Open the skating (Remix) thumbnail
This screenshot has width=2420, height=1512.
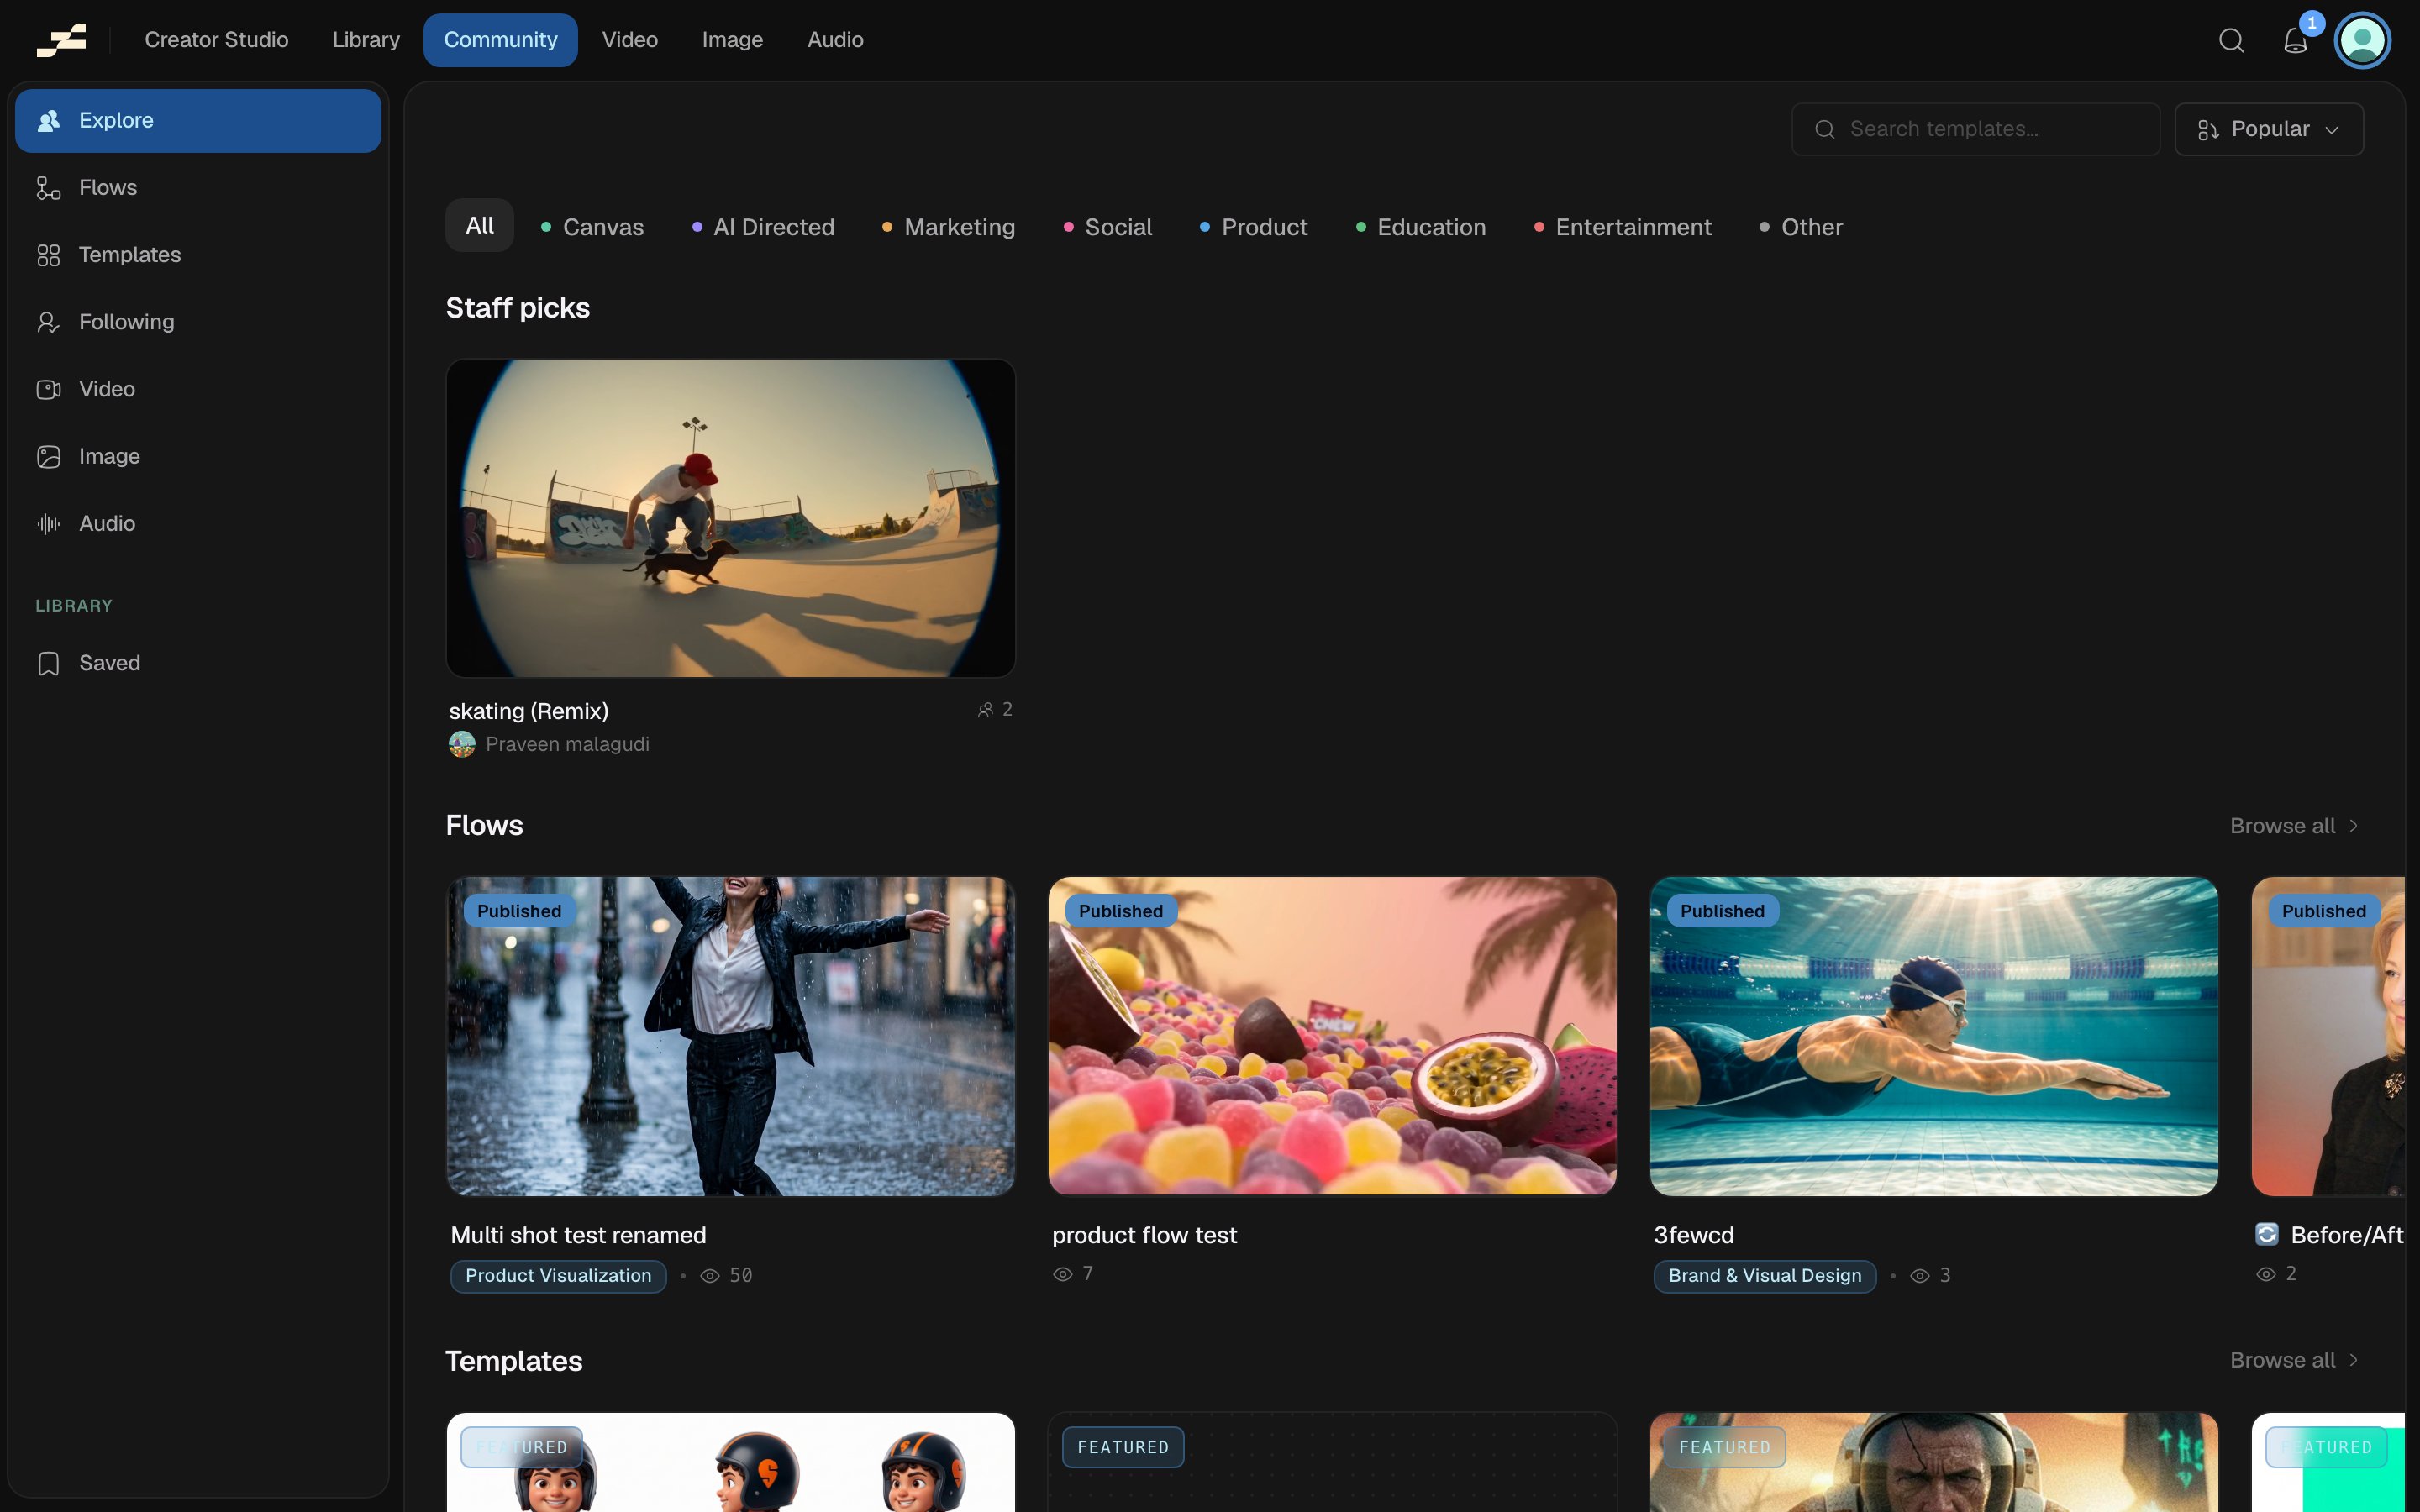coord(730,518)
